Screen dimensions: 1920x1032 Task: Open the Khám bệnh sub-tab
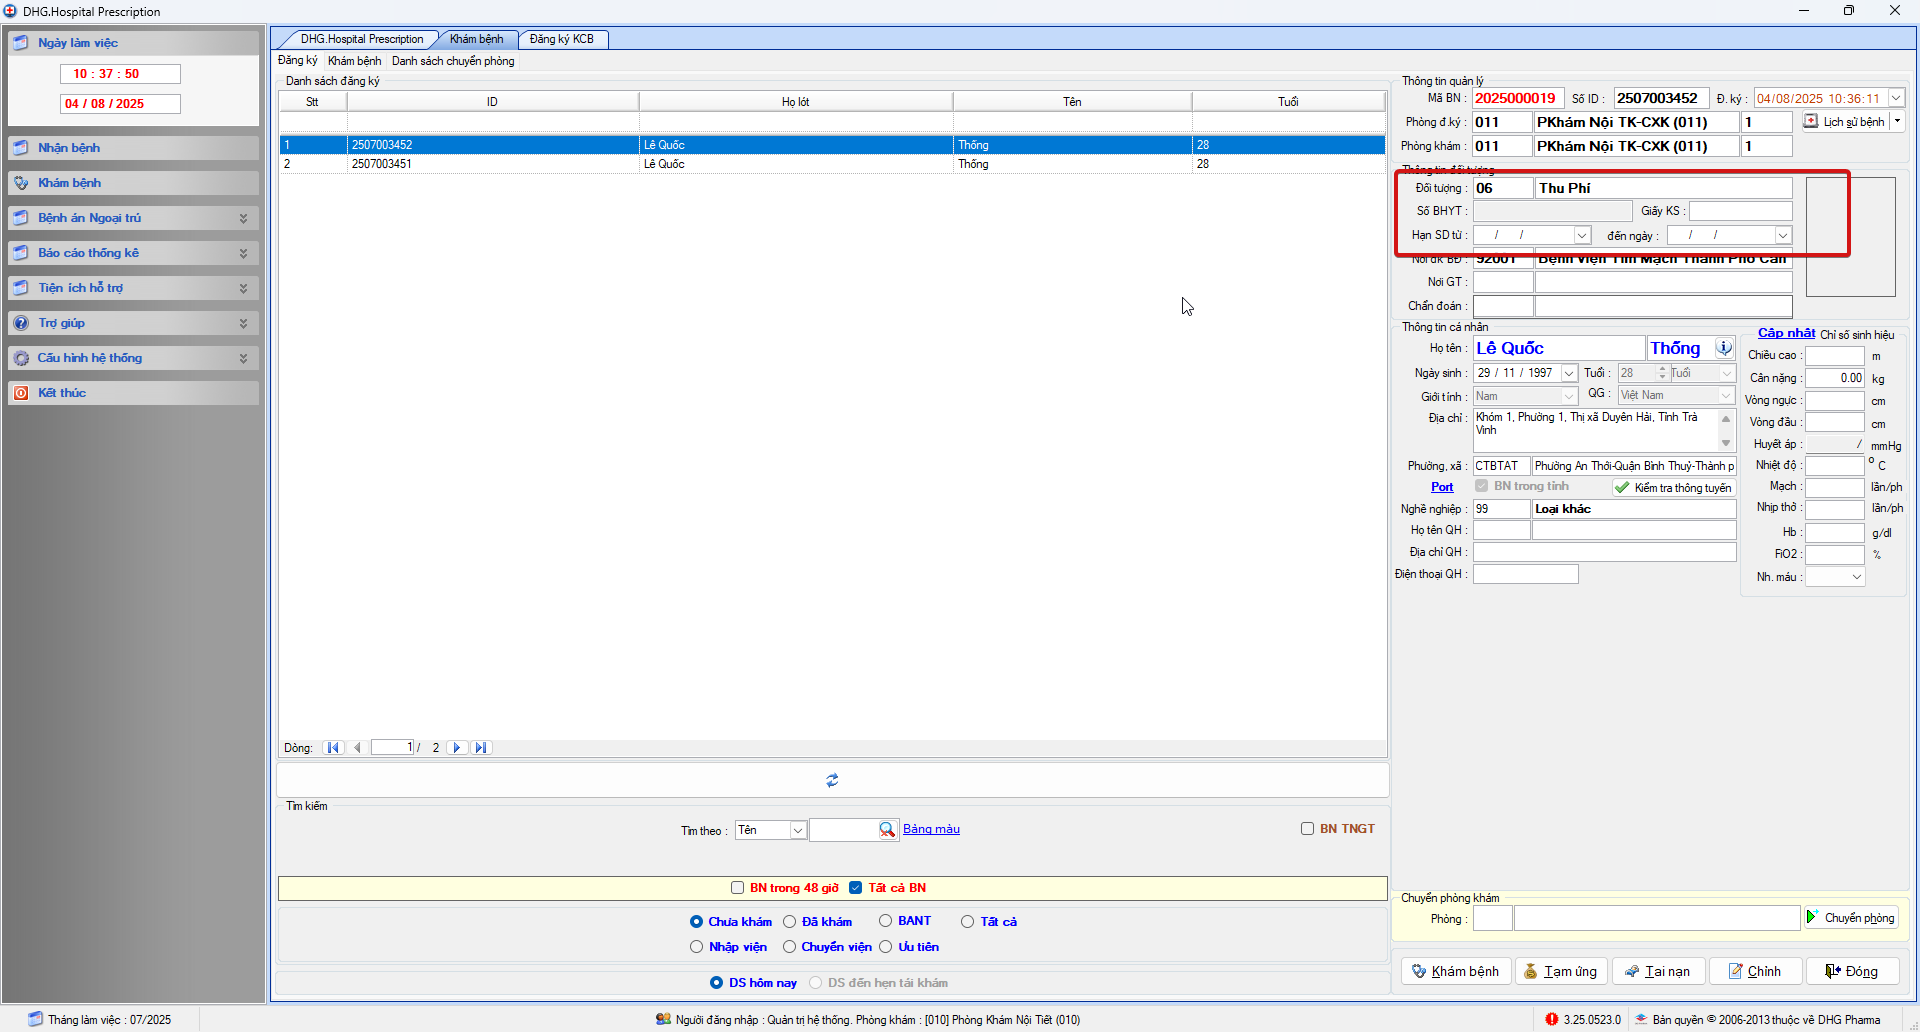point(354,61)
